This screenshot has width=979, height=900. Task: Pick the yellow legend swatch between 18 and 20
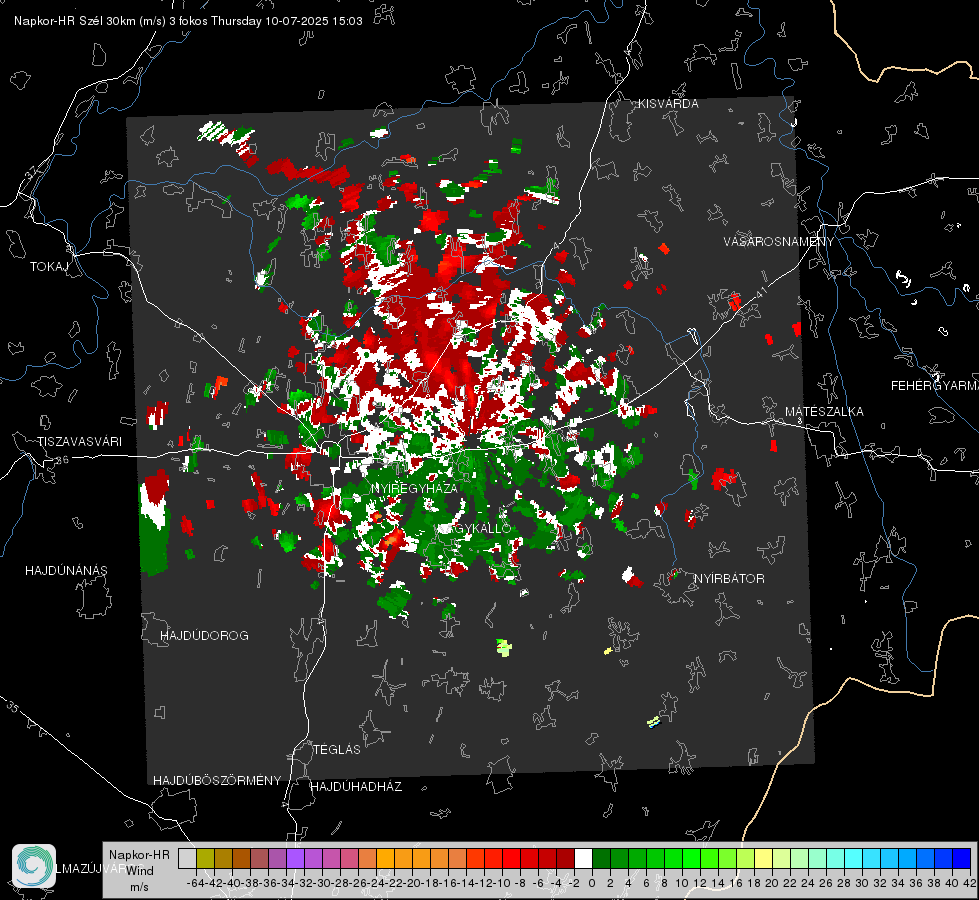tap(763, 858)
